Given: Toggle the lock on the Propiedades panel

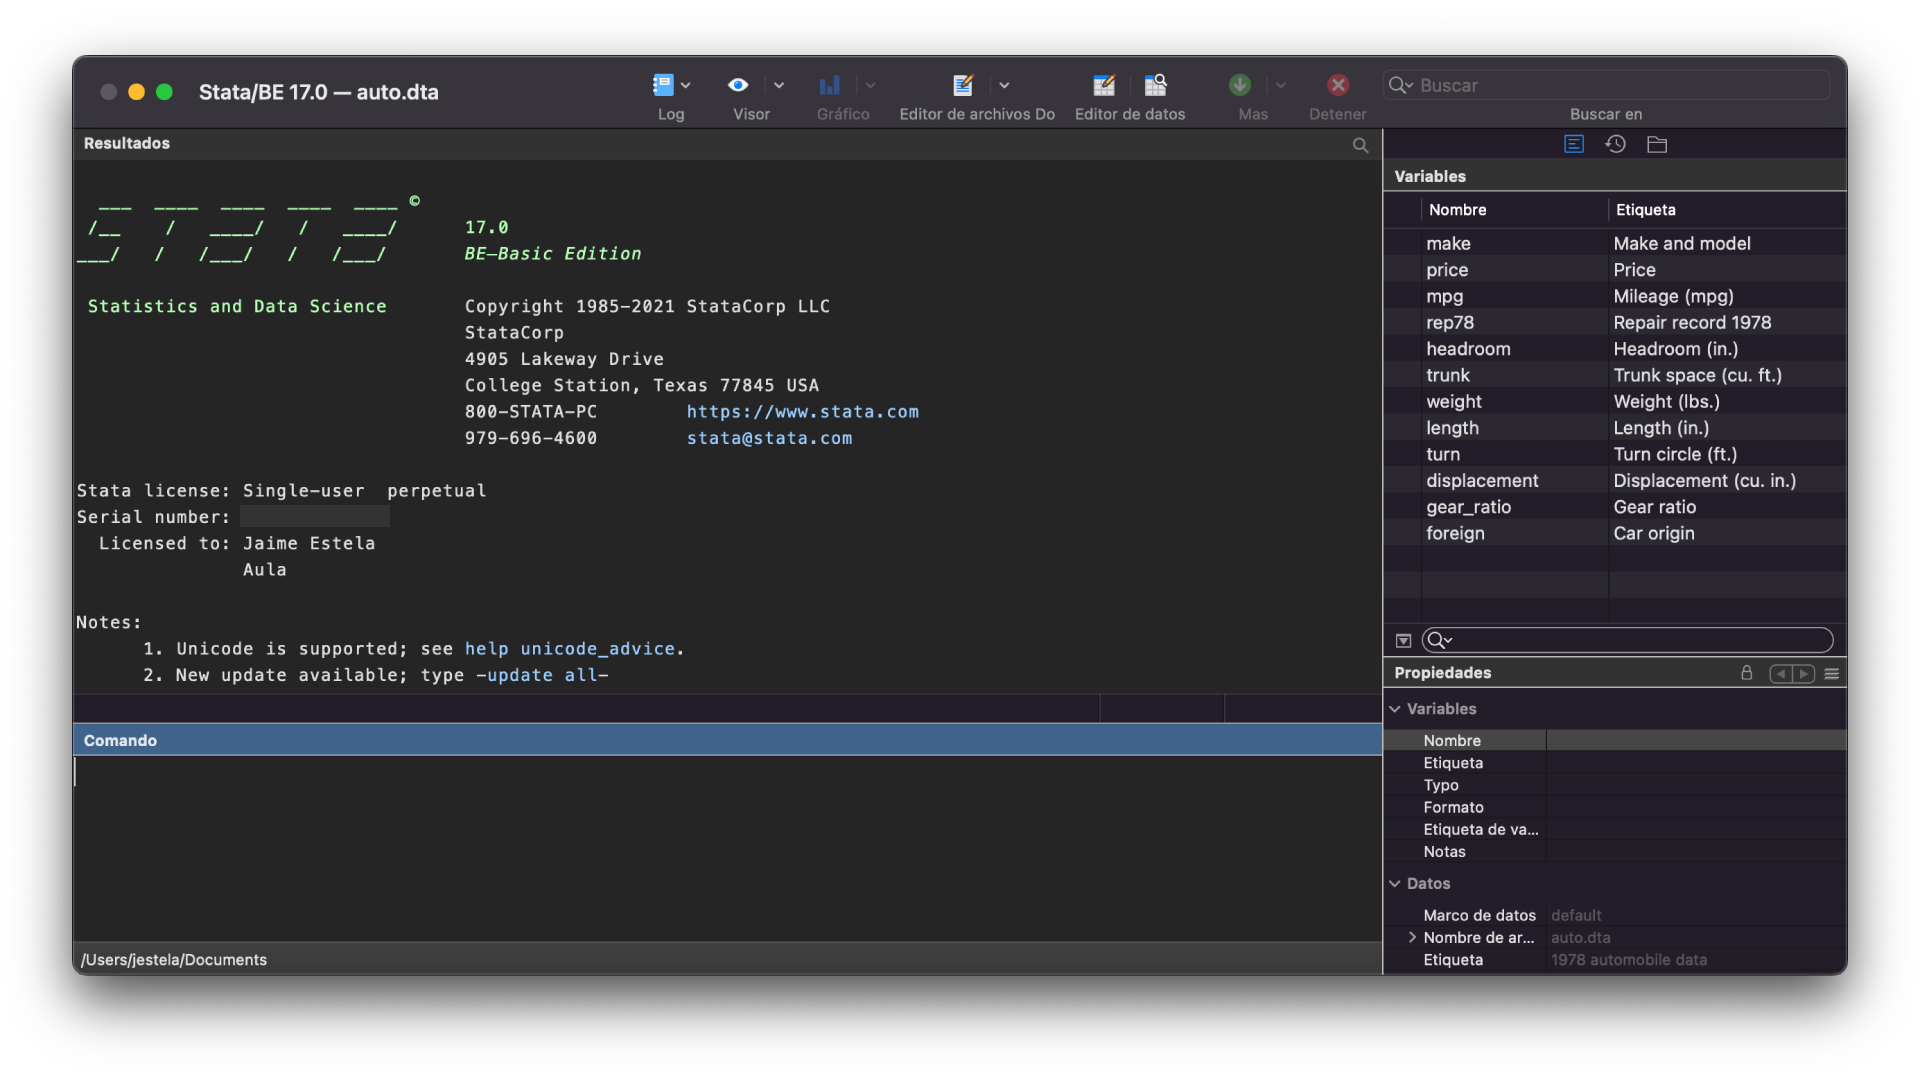Looking at the screenshot, I should click(x=1745, y=673).
